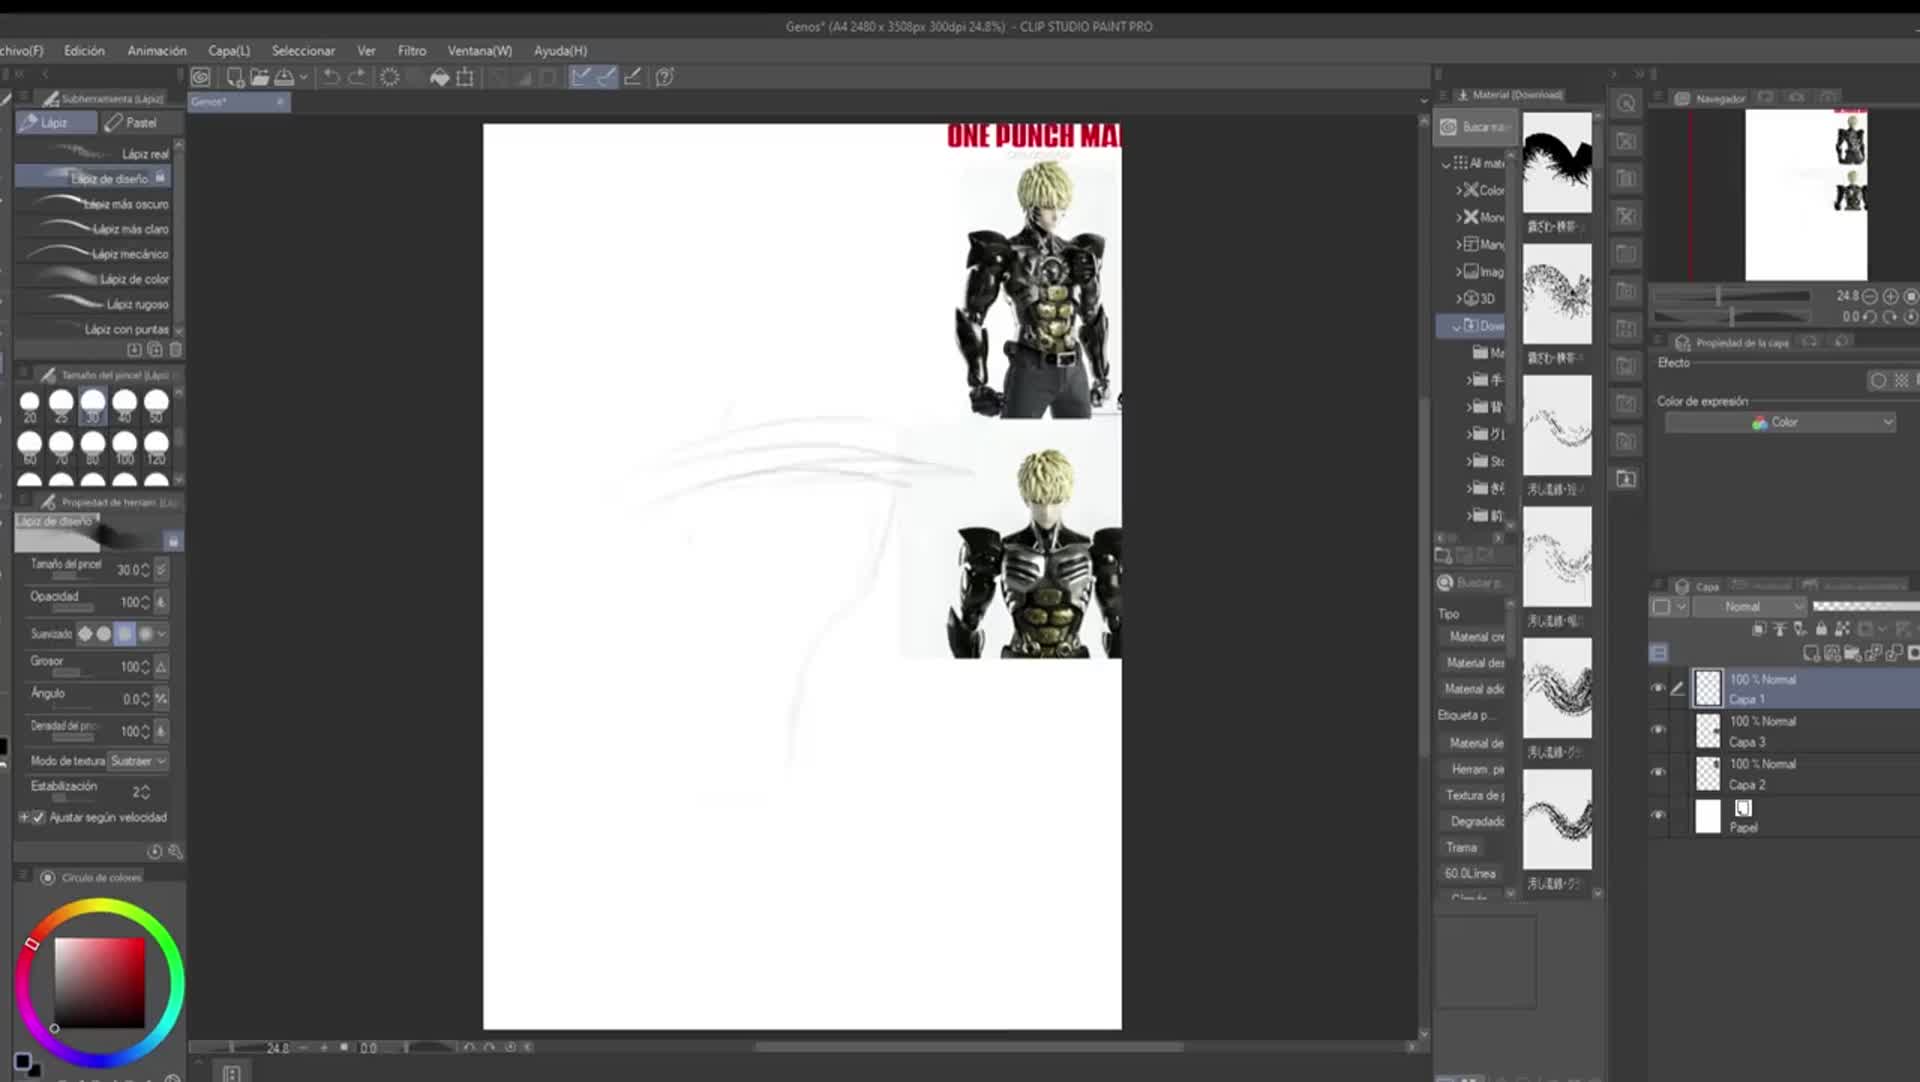This screenshot has width=1920, height=1082.
Task: Open the Capa(L) menu
Action: 229,50
